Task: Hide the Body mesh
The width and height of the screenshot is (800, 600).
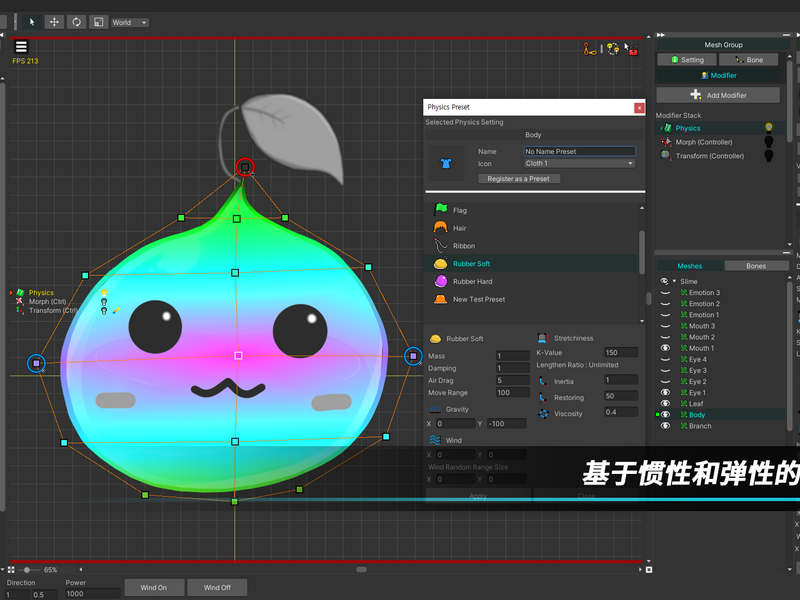Action: point(665,415)
